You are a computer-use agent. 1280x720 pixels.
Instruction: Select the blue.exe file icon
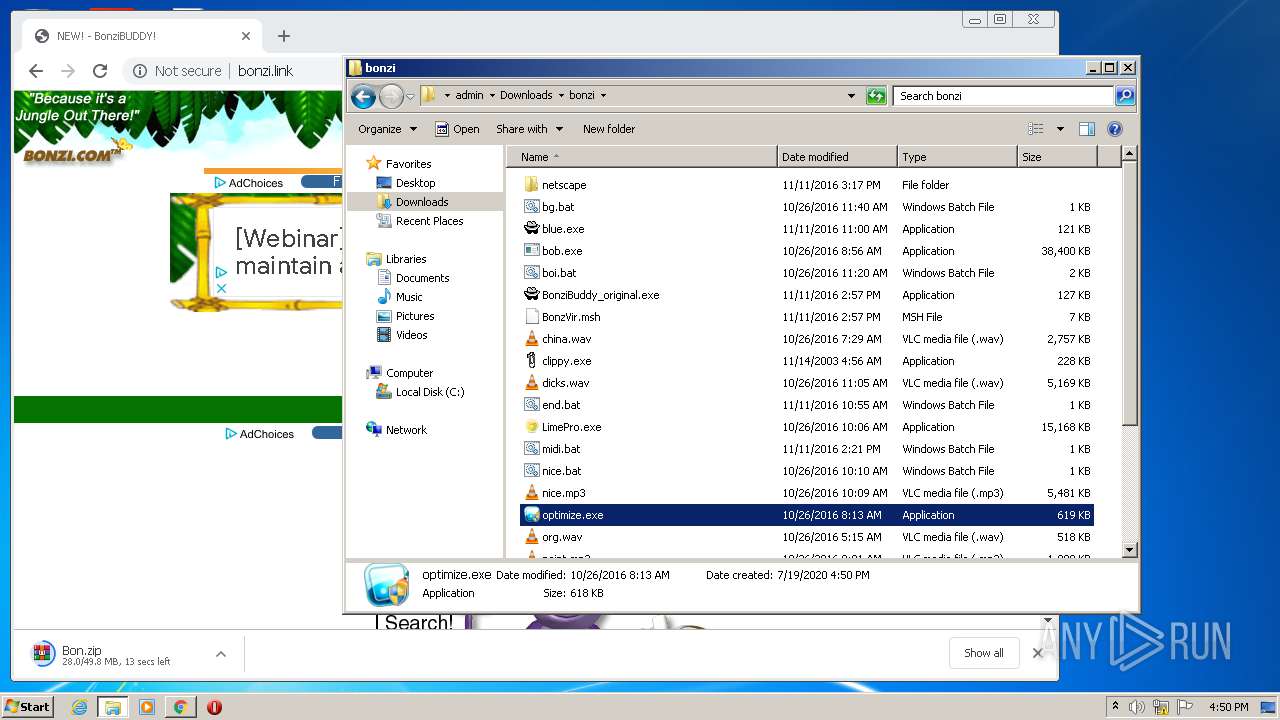pos(532,229)
